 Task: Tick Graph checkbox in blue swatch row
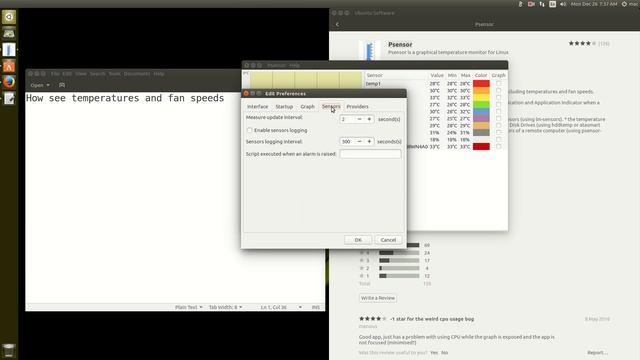(498, 111)
